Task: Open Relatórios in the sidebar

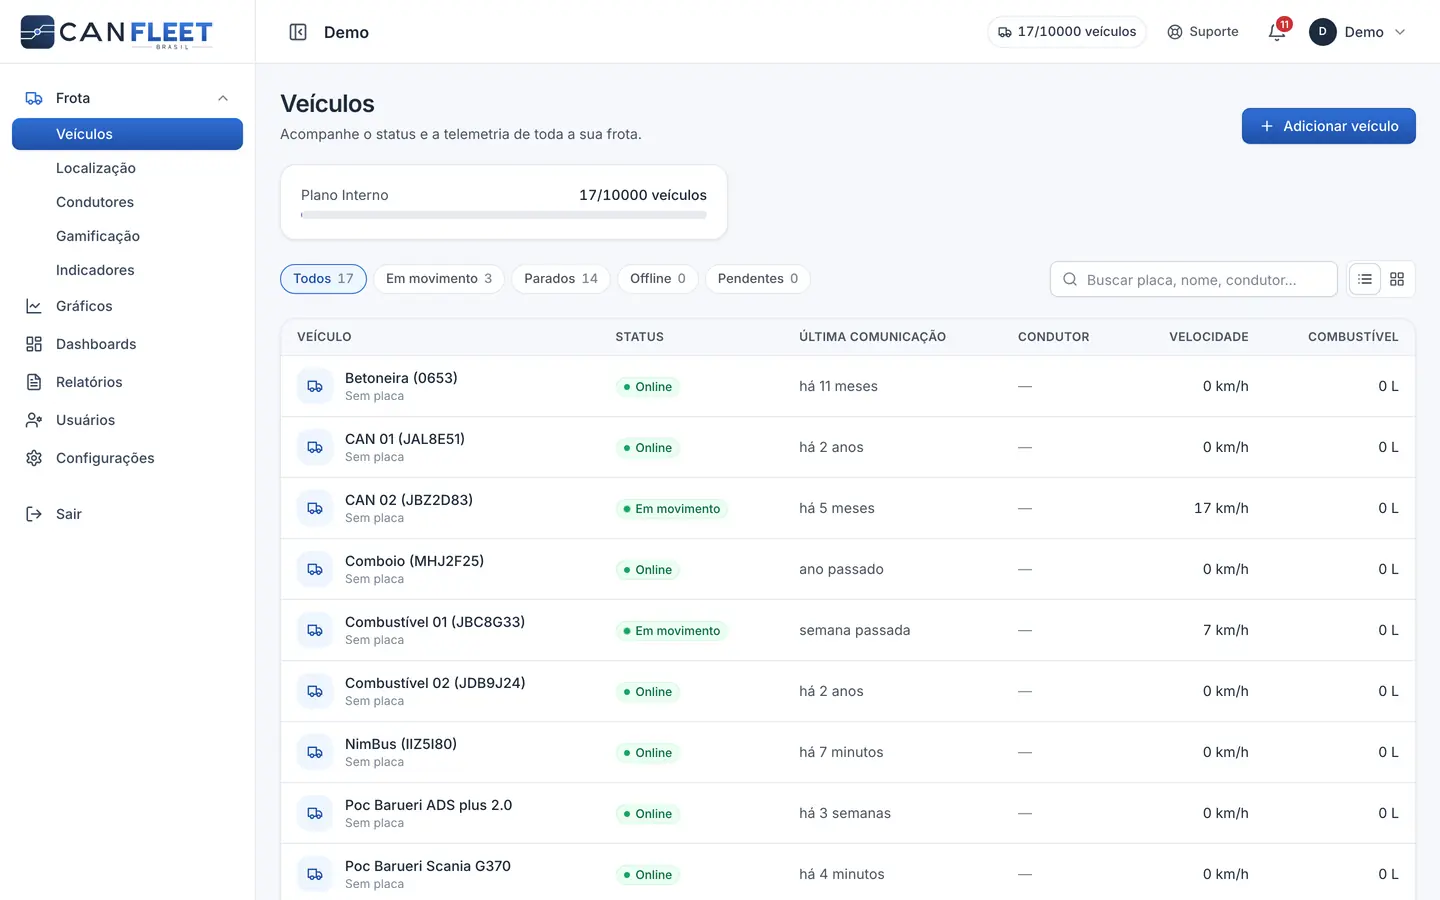Action: pyautogui.click(x=127, y=382)
